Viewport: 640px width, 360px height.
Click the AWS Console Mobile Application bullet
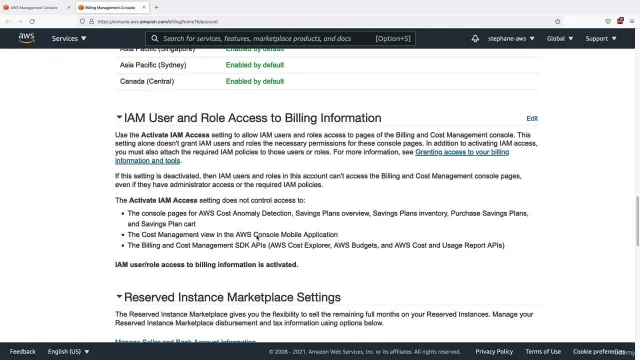click(x=233, y=235)
